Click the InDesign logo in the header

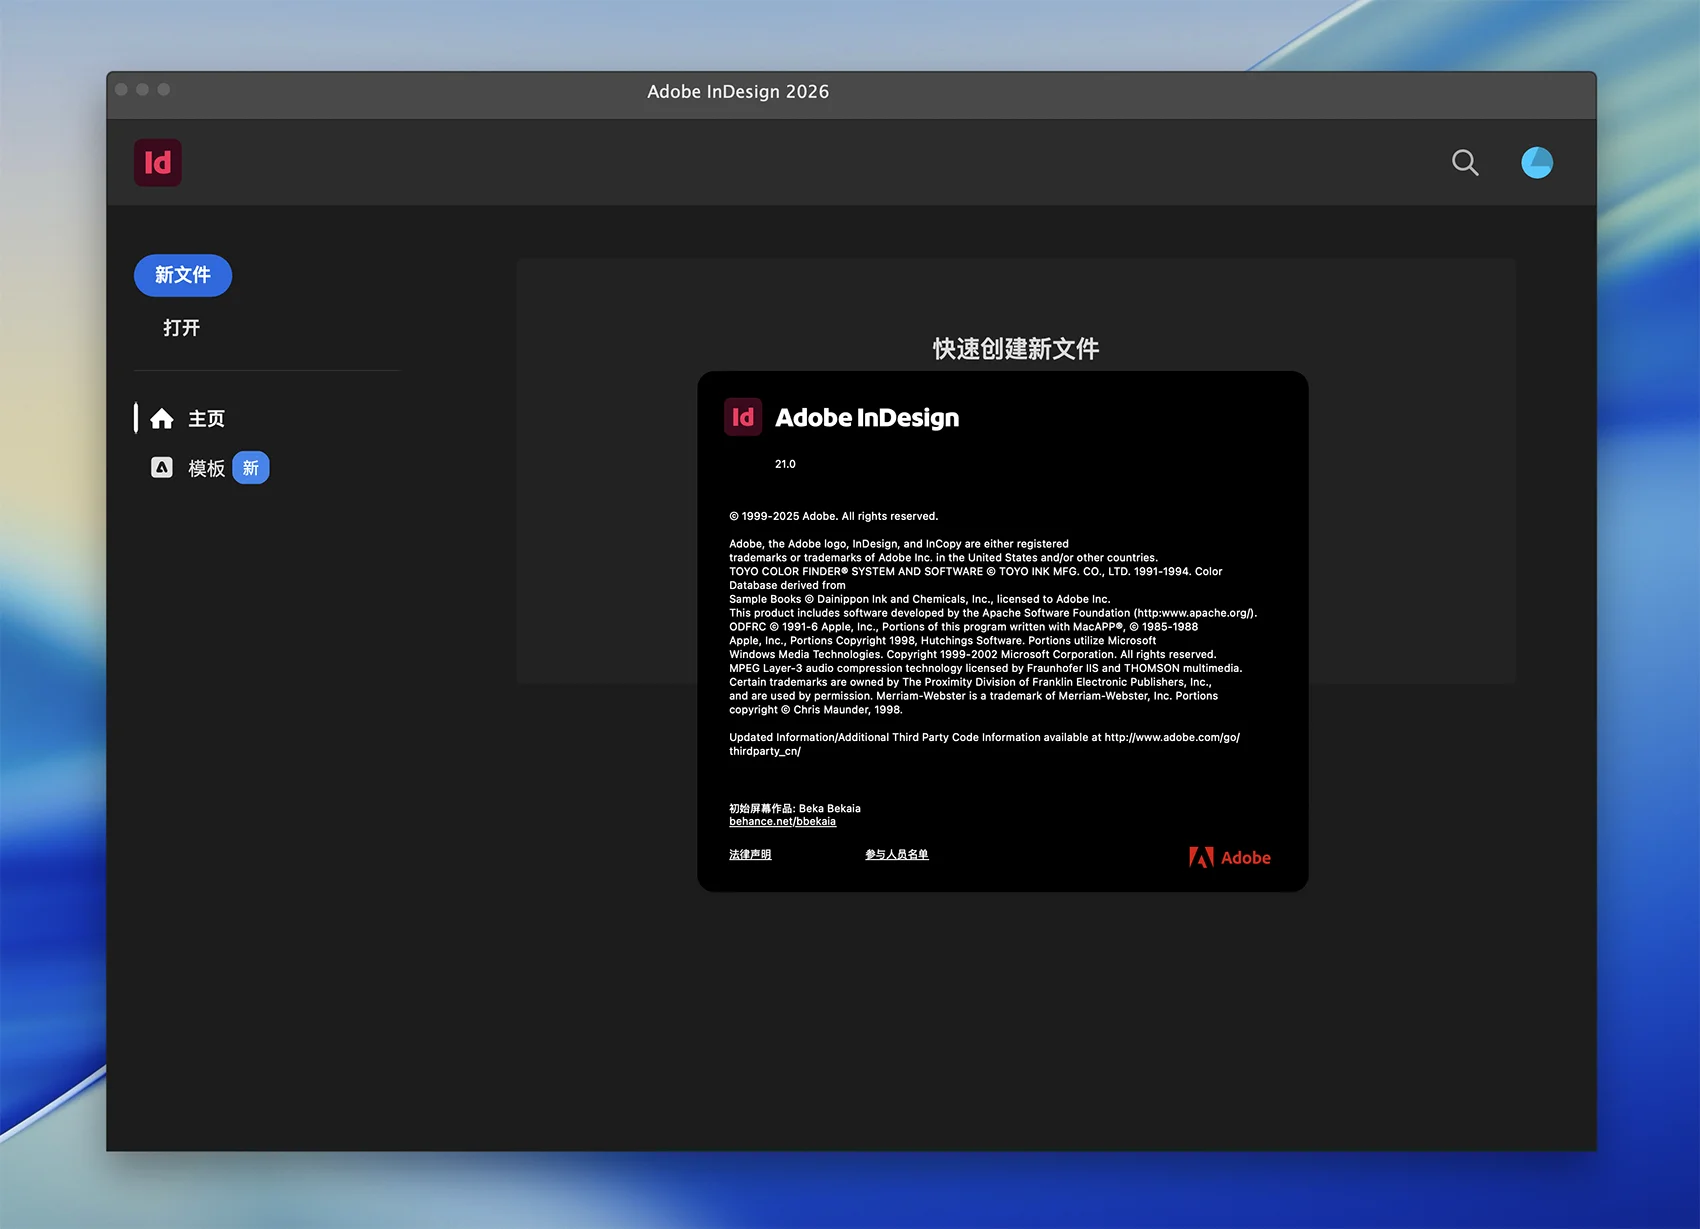click(158, 163)
